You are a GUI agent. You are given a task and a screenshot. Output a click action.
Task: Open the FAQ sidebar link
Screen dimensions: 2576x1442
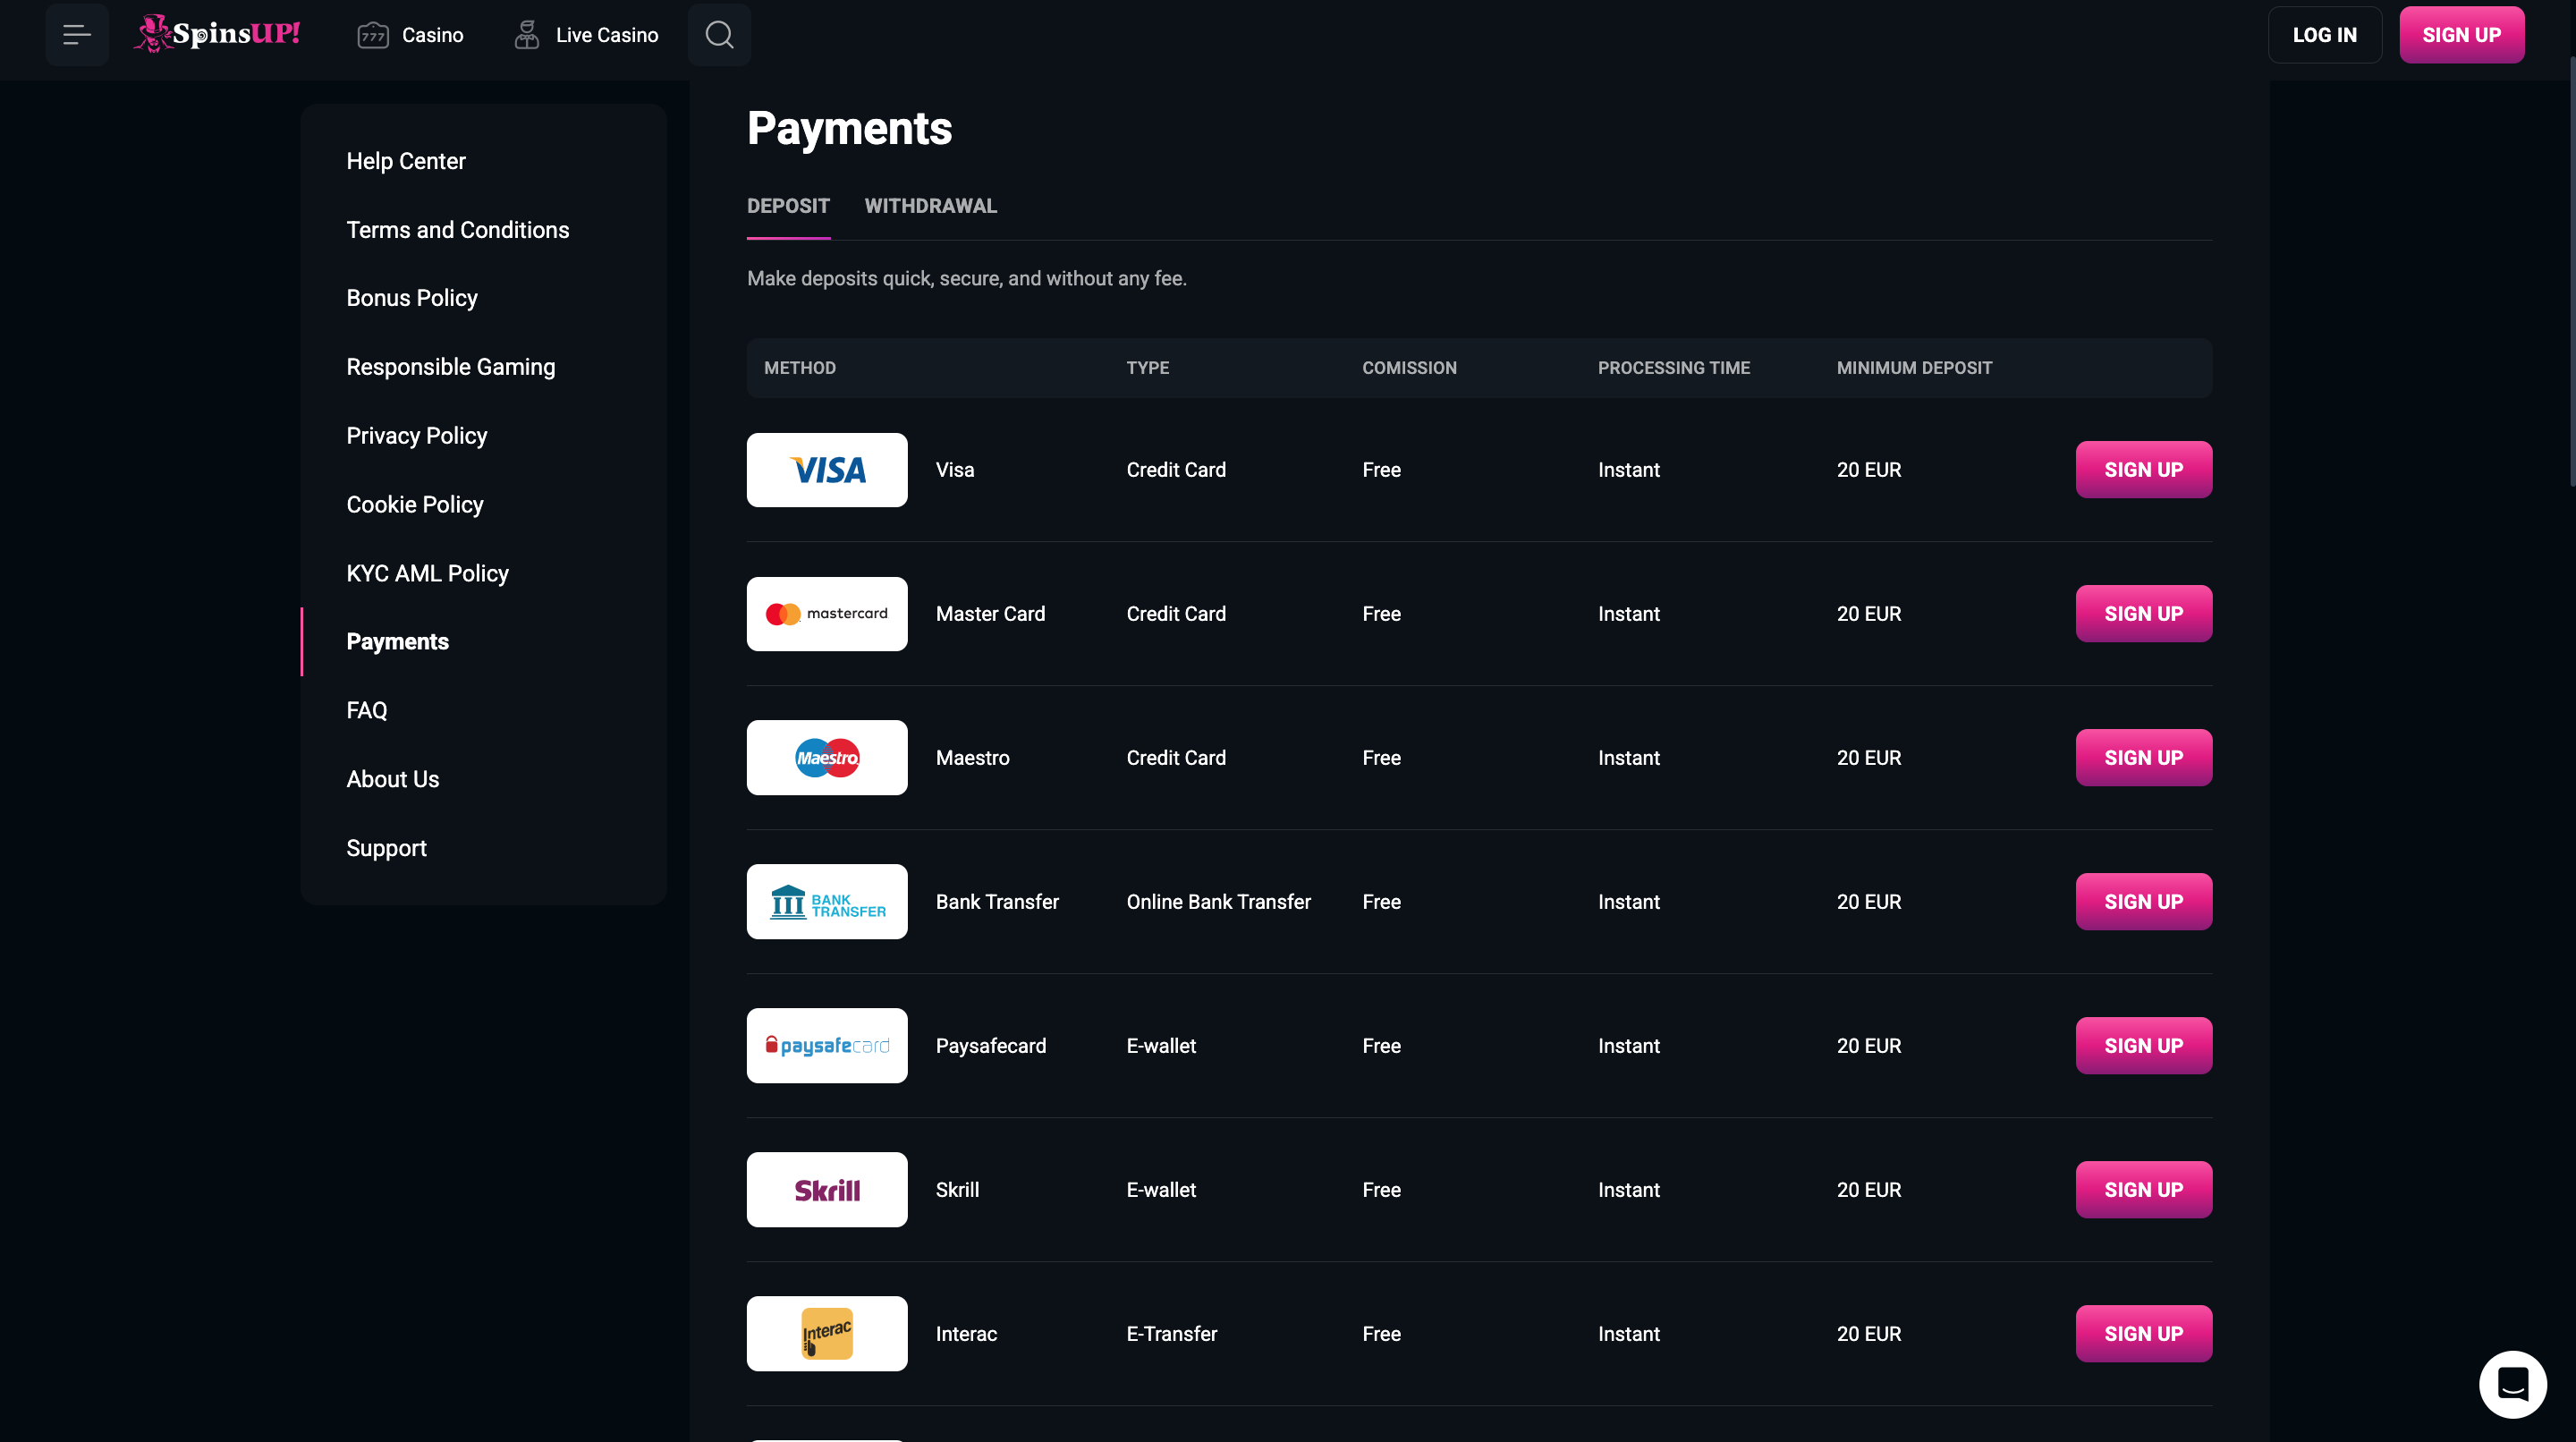[367, 710]
